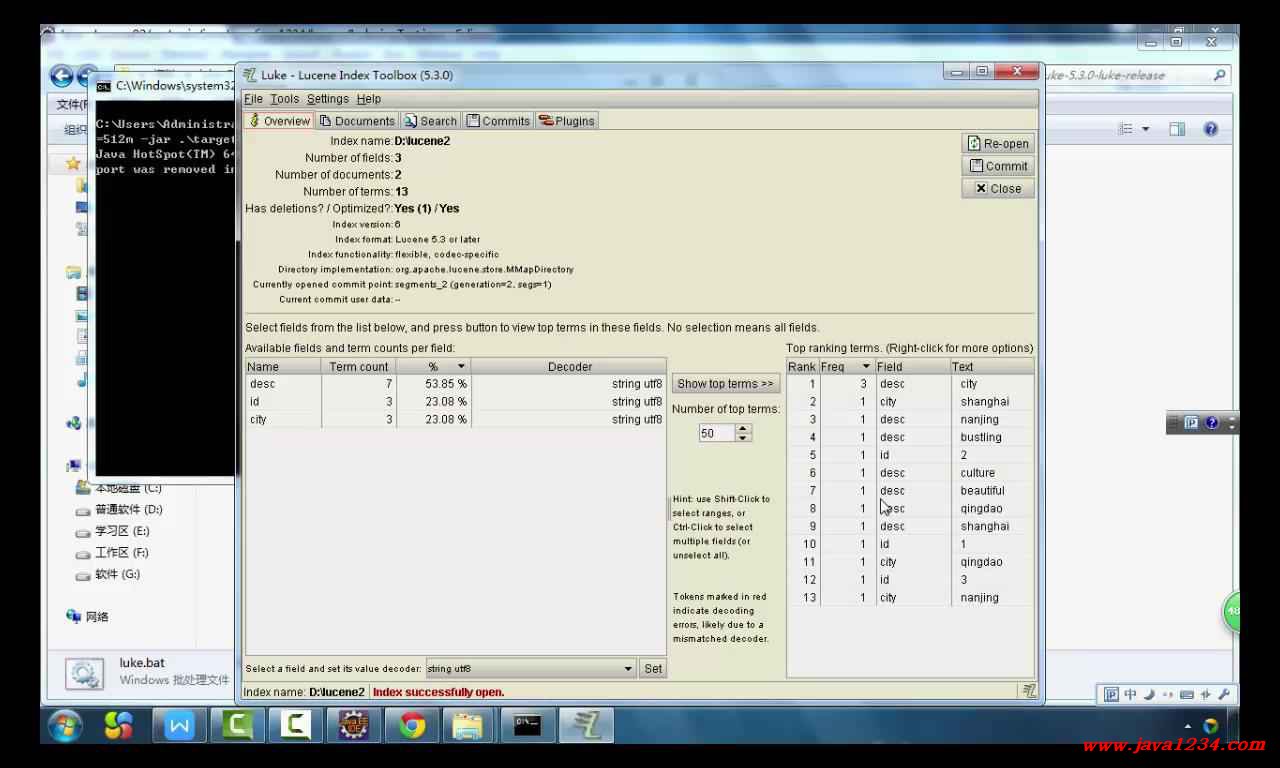Switch to the Commits tab
This screenshot has width=1280, height=768.
[x=499, y=121]
